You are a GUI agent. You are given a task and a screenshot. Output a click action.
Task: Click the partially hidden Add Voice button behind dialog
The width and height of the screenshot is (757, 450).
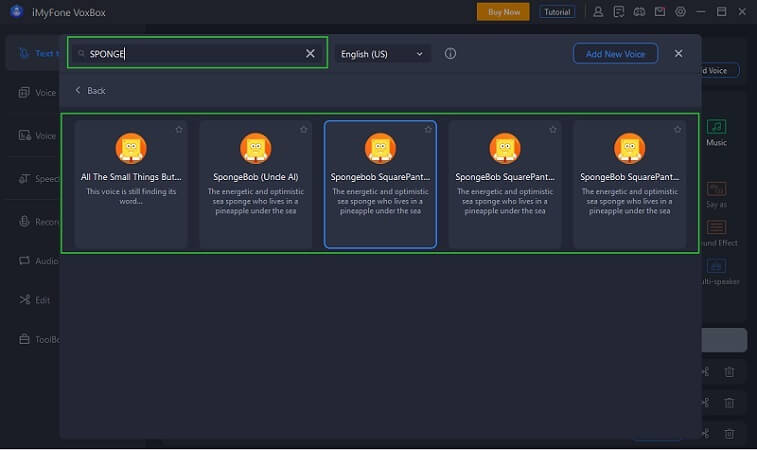pos(720,70)
